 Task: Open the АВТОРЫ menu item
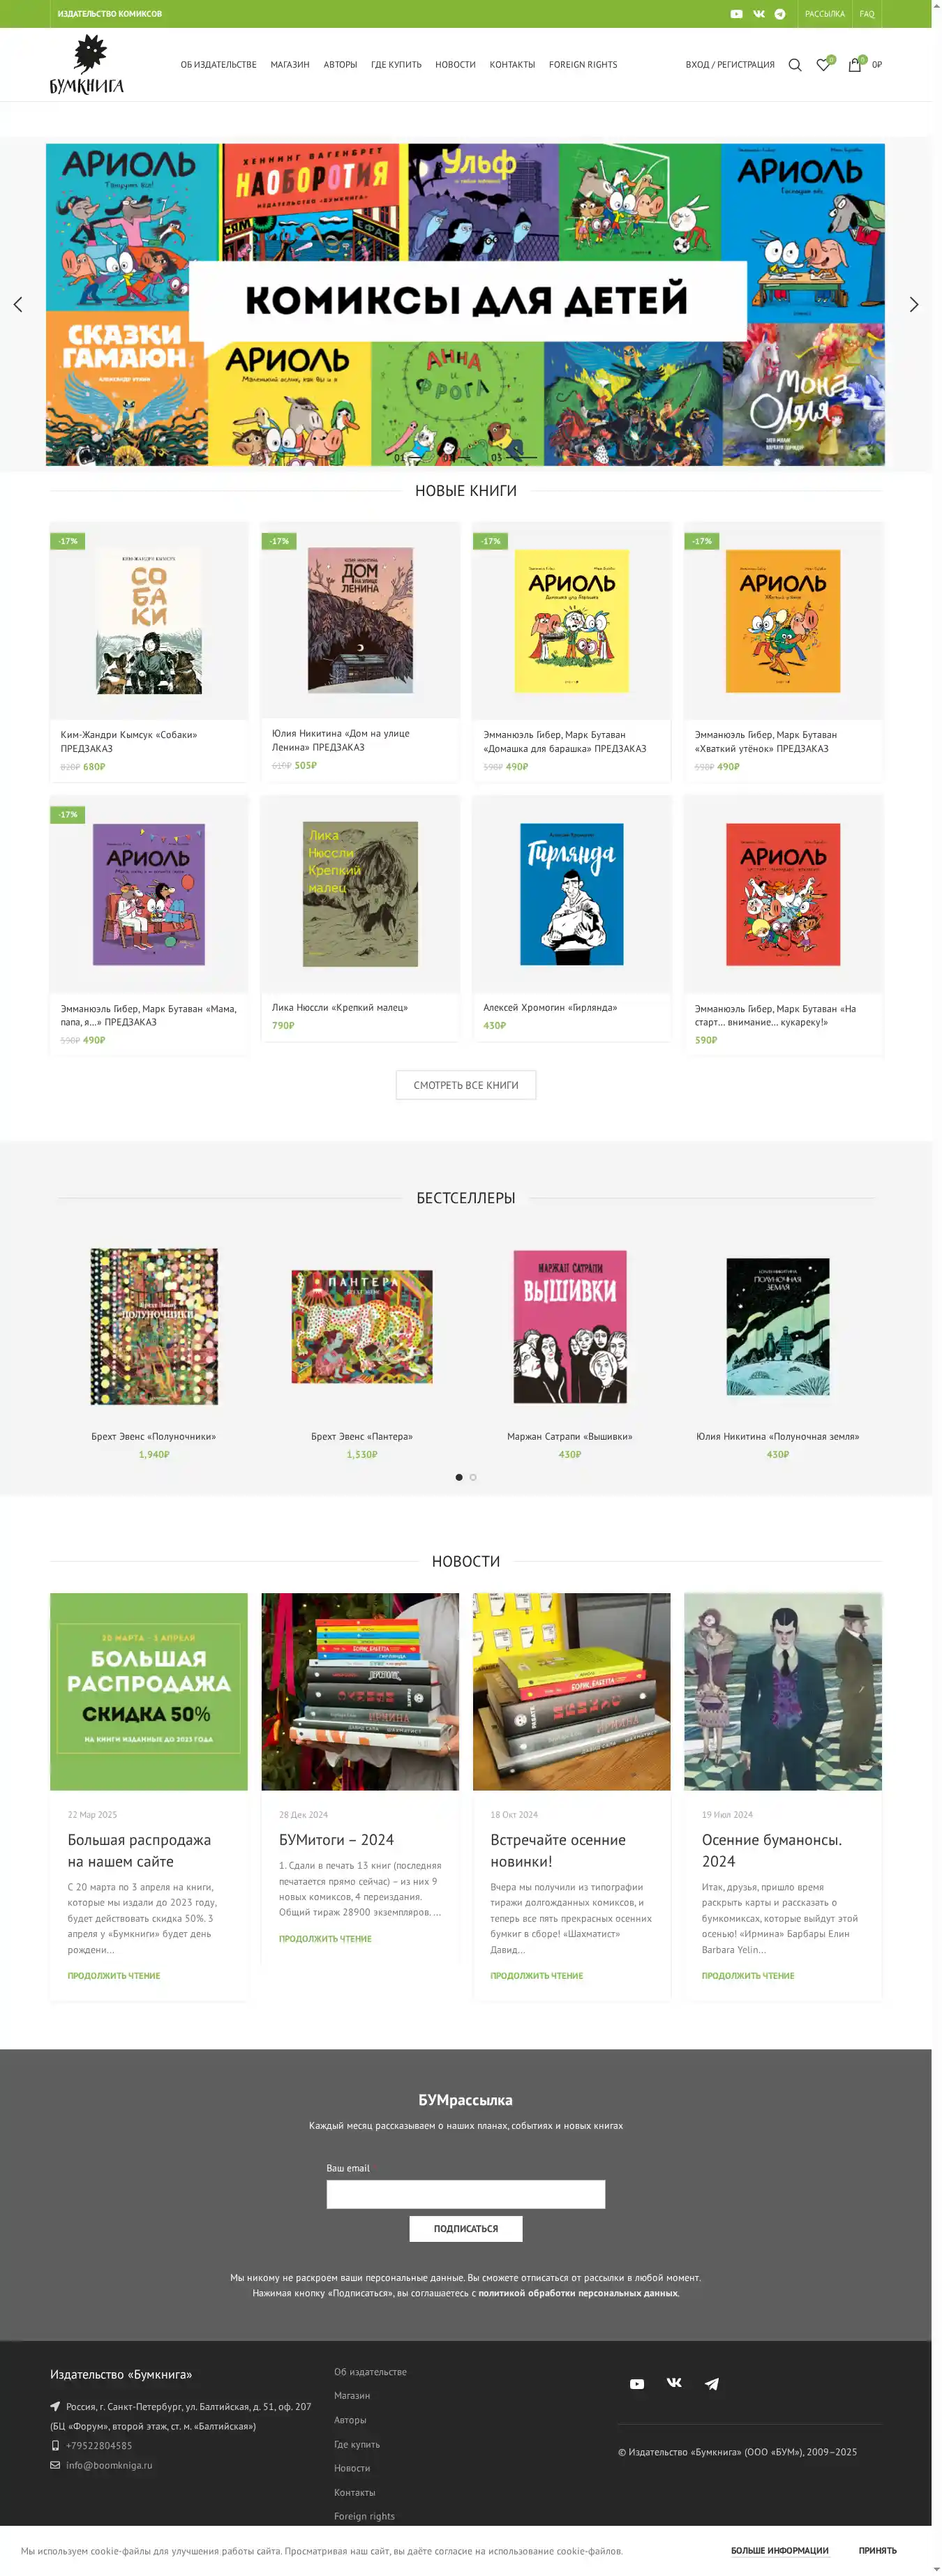coord(340,65)
